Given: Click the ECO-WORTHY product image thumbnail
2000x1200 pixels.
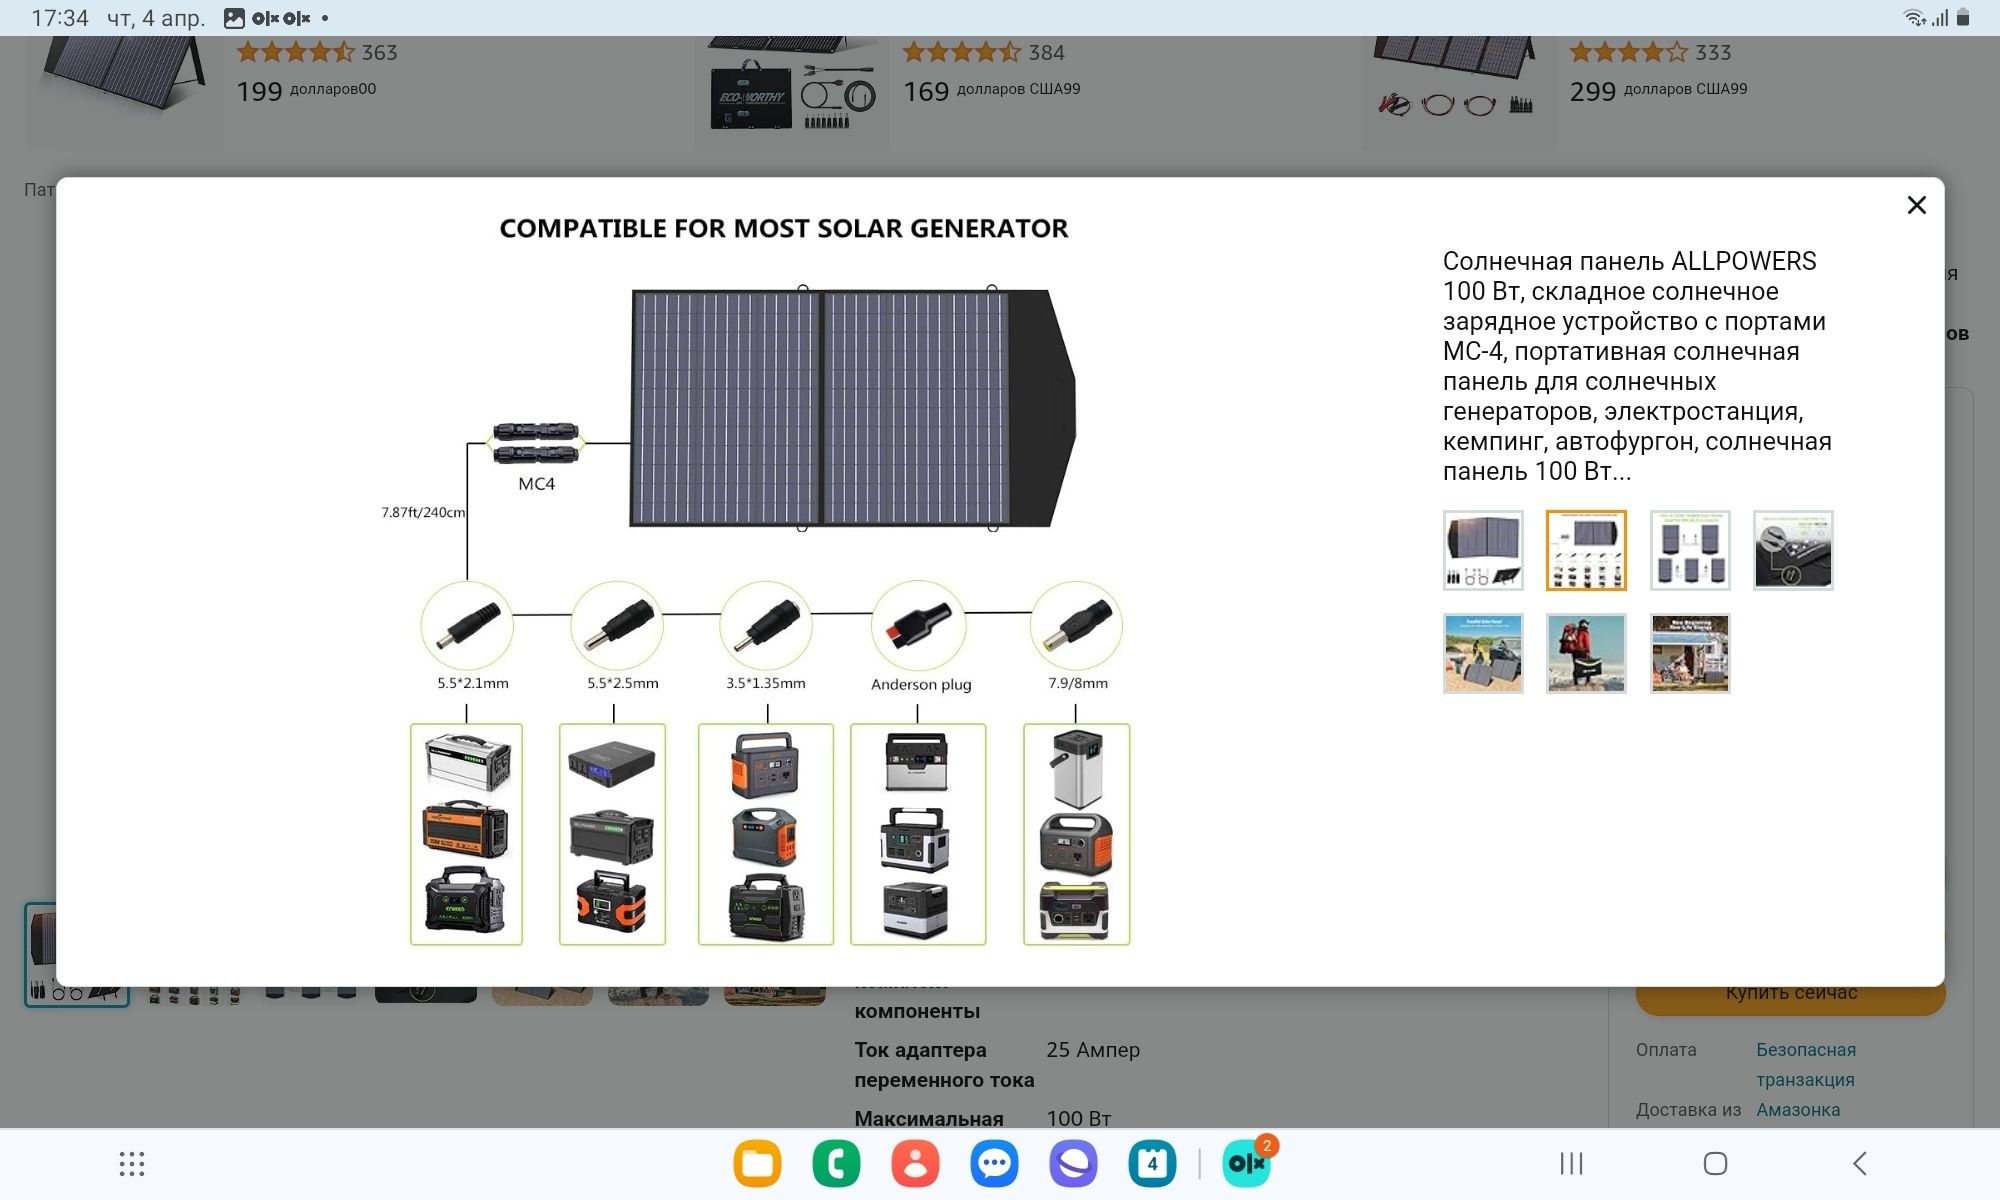Looking at the screenshot, I should (792, 92).
